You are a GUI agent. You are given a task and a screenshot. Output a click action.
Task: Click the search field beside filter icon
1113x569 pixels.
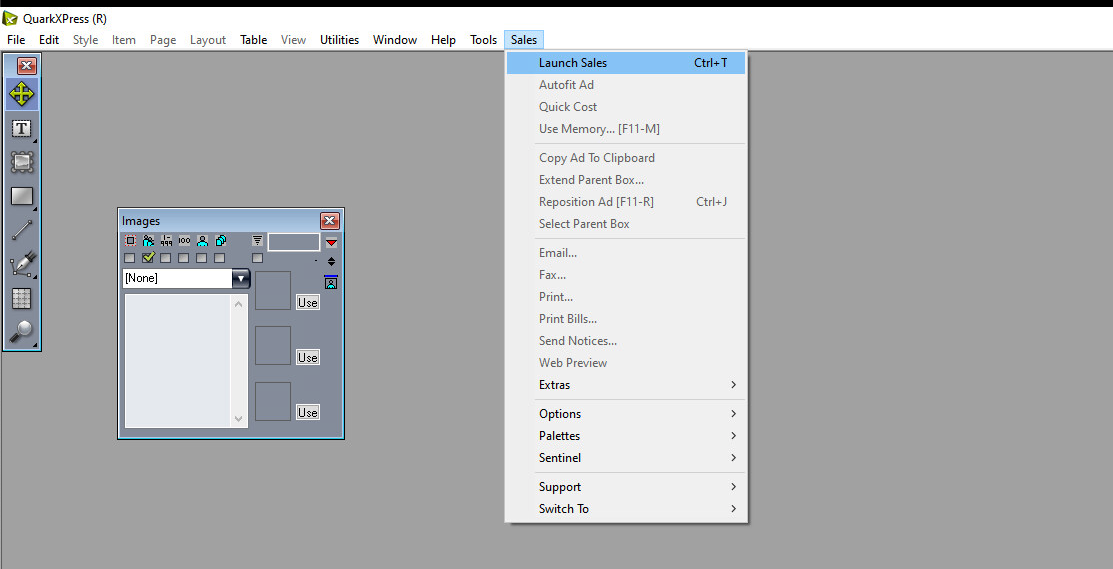pos(294,242)
